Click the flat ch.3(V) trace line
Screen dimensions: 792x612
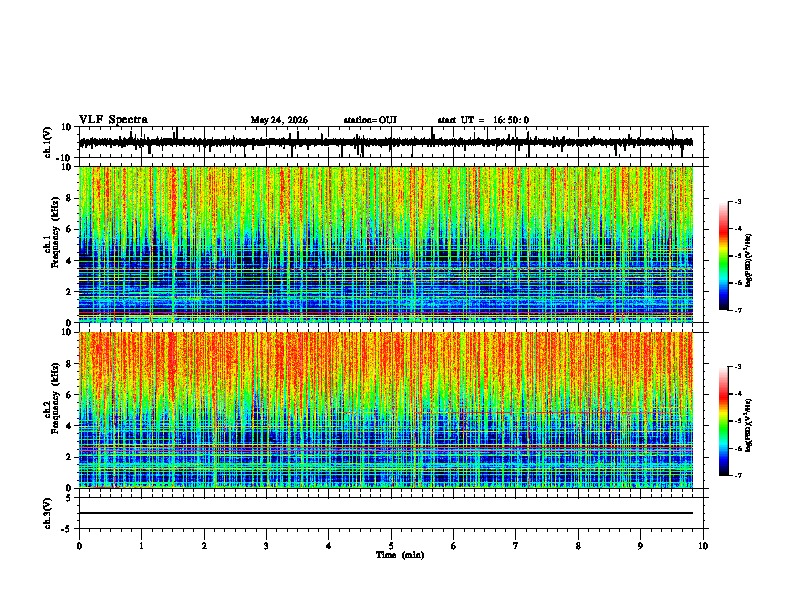click(386, 513)
